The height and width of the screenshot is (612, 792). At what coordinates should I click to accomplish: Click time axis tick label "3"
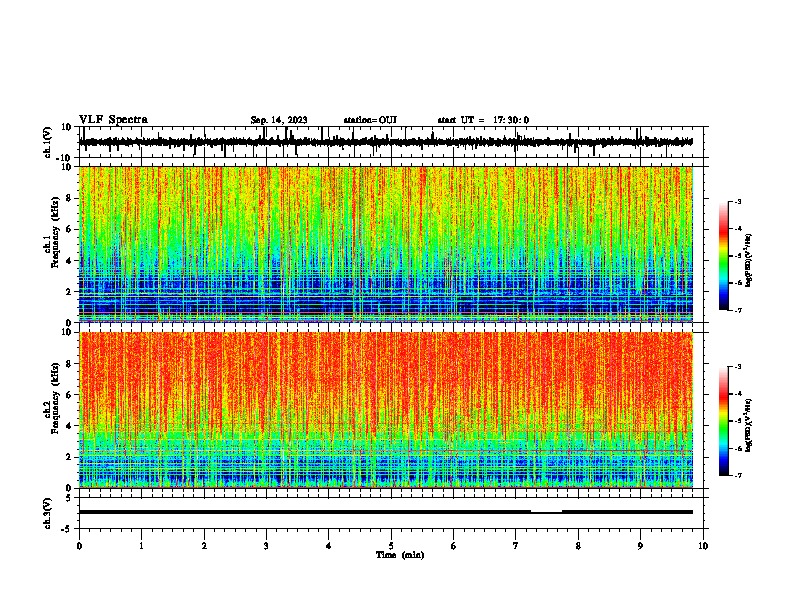point(266,546)
